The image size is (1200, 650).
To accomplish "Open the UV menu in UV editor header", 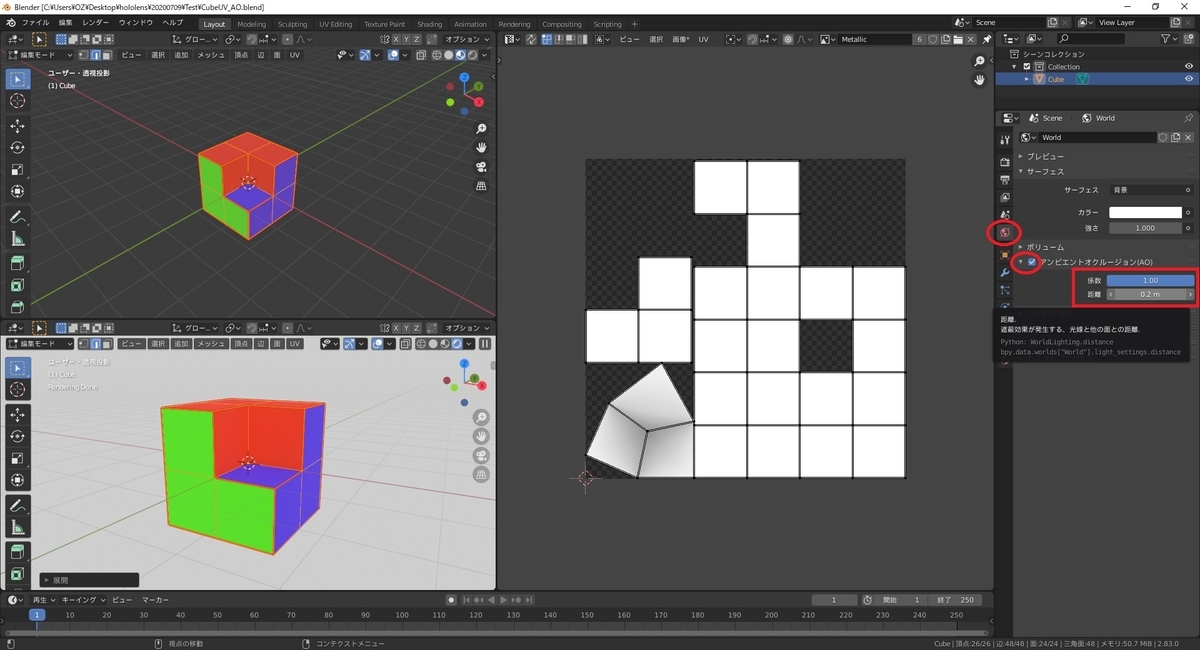I will (x=703, y=39).
